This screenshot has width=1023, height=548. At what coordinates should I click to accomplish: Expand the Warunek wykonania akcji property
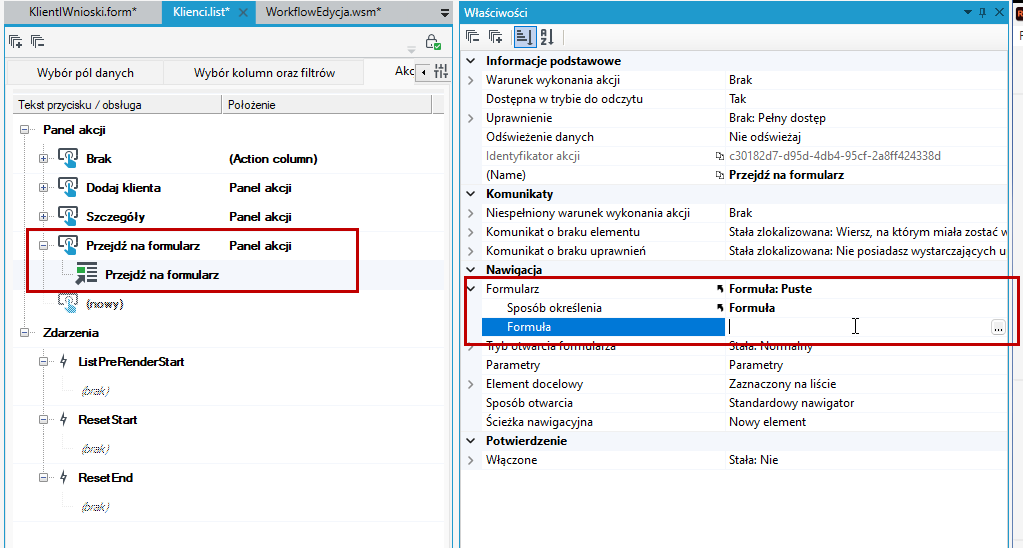(x=471, y=80)
